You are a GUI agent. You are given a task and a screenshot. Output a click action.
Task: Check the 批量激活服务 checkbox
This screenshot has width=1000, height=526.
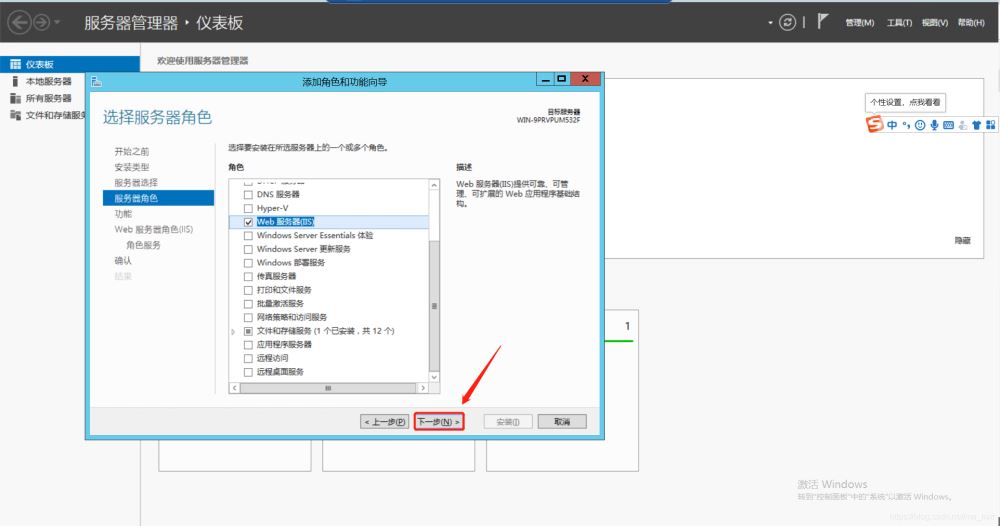point(248,303)
